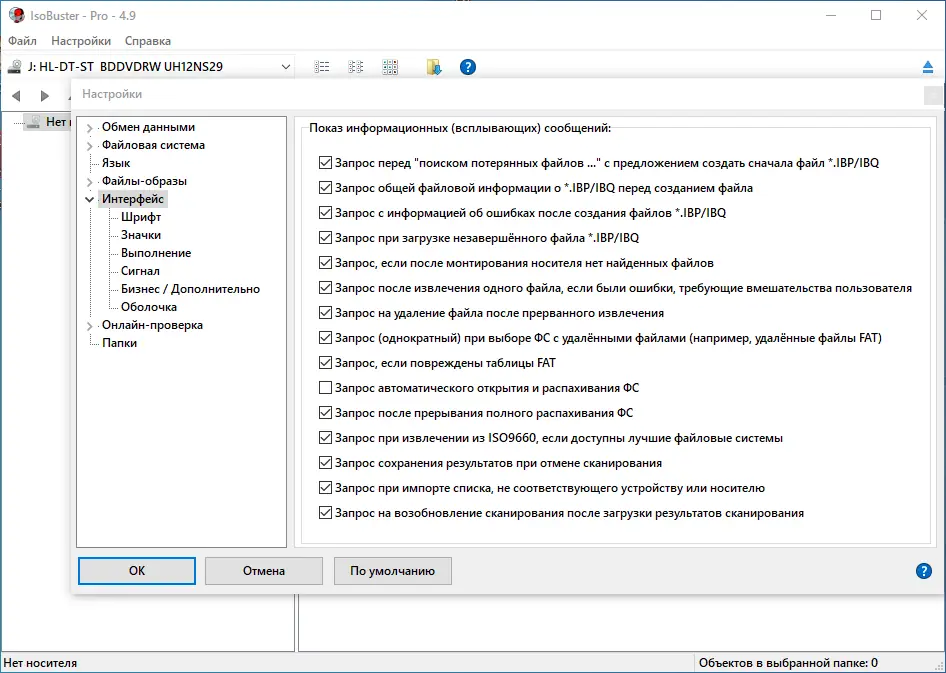Expand the 'Файлы-образы' tree node arrow
The image size is (946, 673).
[90, 182]
